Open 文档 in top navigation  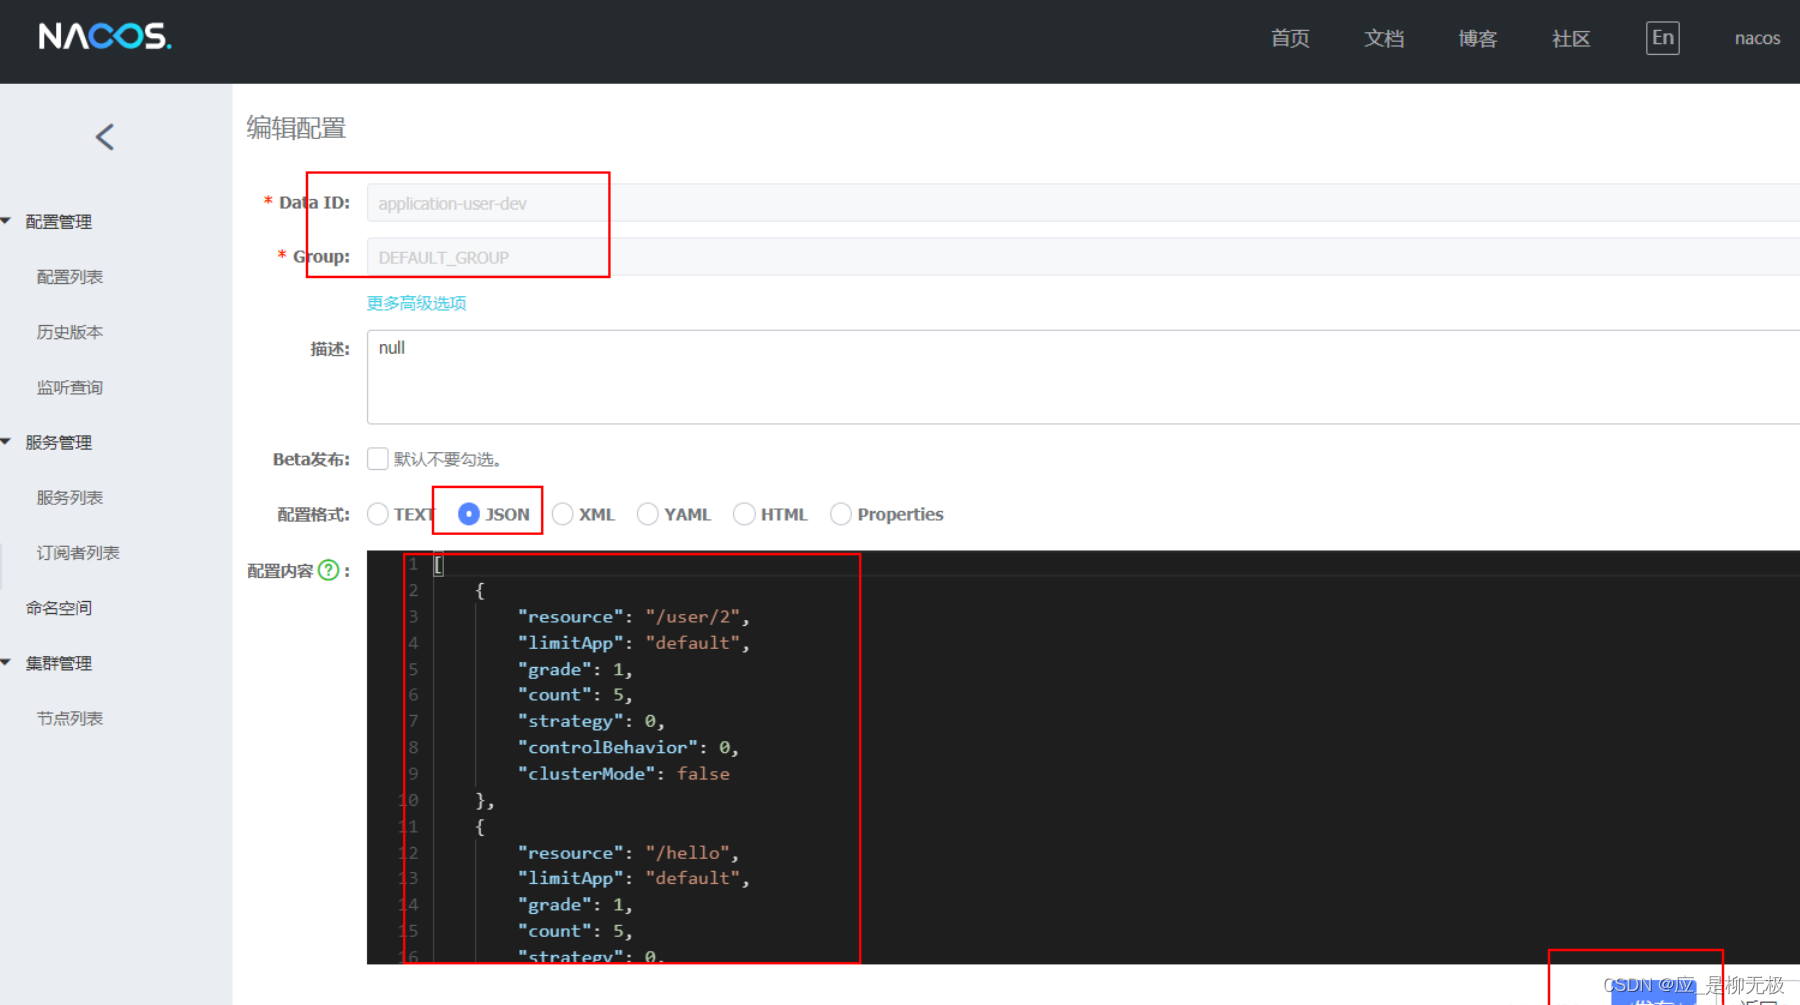pos(1384,38)
